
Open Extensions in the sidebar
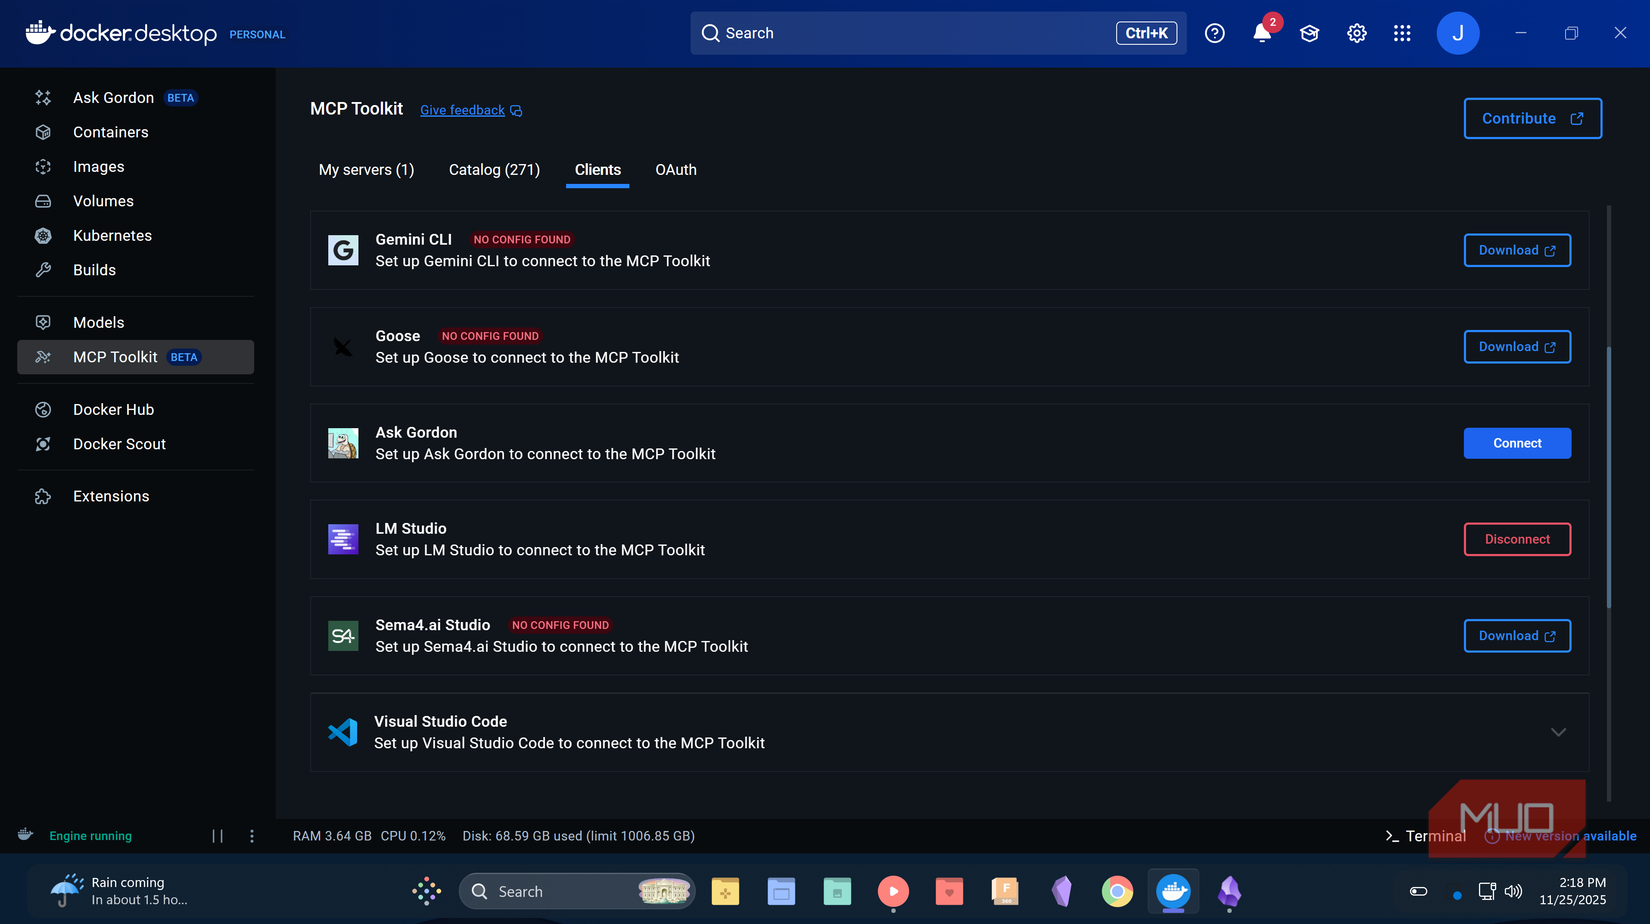tap(135, 496)
